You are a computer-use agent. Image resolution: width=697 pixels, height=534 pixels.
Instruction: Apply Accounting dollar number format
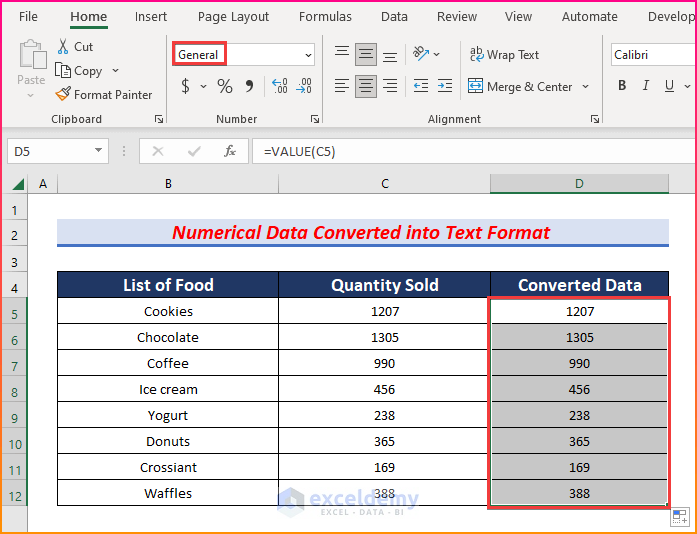pos(185,86)
